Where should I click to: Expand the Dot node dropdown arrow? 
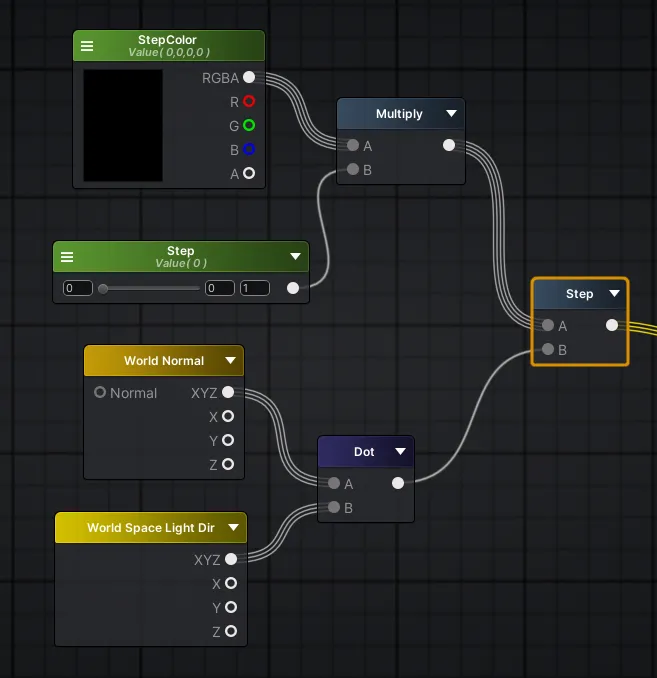click(400, 452)
